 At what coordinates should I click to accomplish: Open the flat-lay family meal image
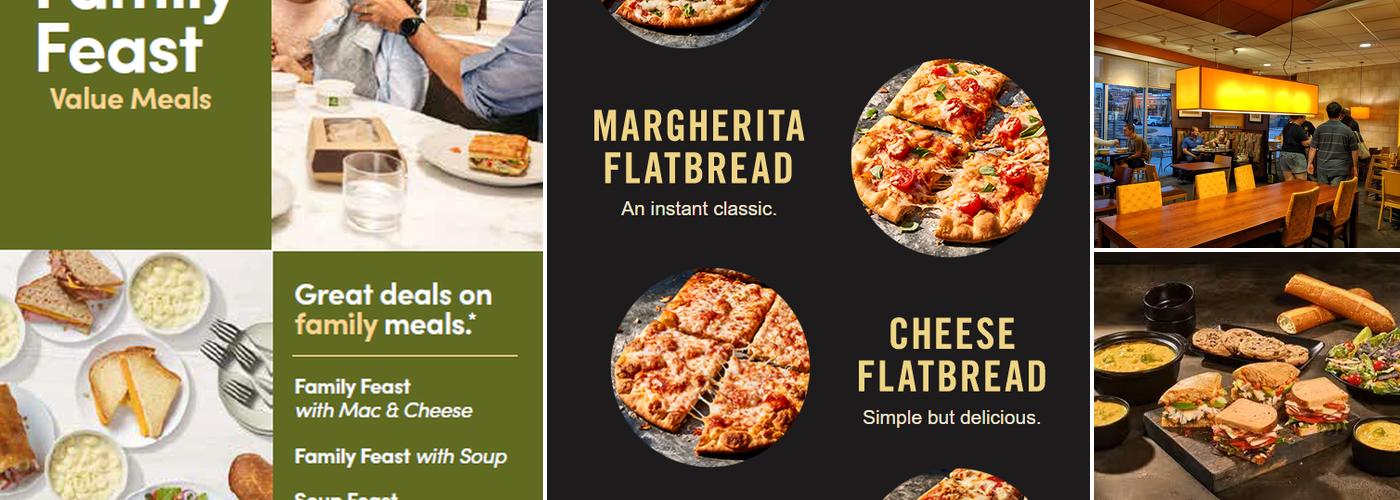(x=136, y=375)
